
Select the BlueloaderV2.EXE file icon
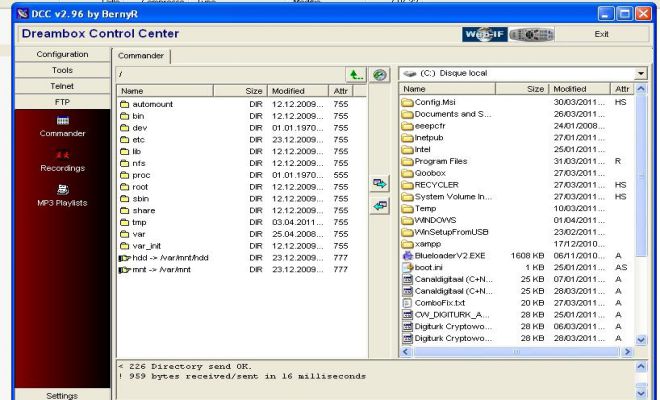point(407,256)
